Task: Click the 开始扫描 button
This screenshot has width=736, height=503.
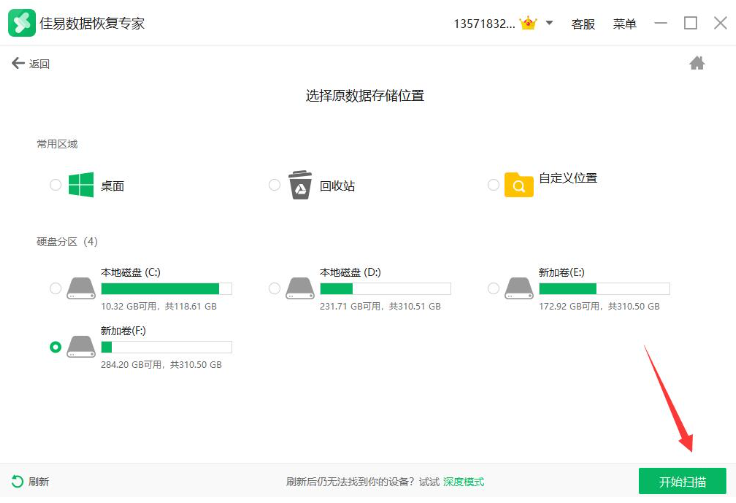Action: click(x=682, y=481)
